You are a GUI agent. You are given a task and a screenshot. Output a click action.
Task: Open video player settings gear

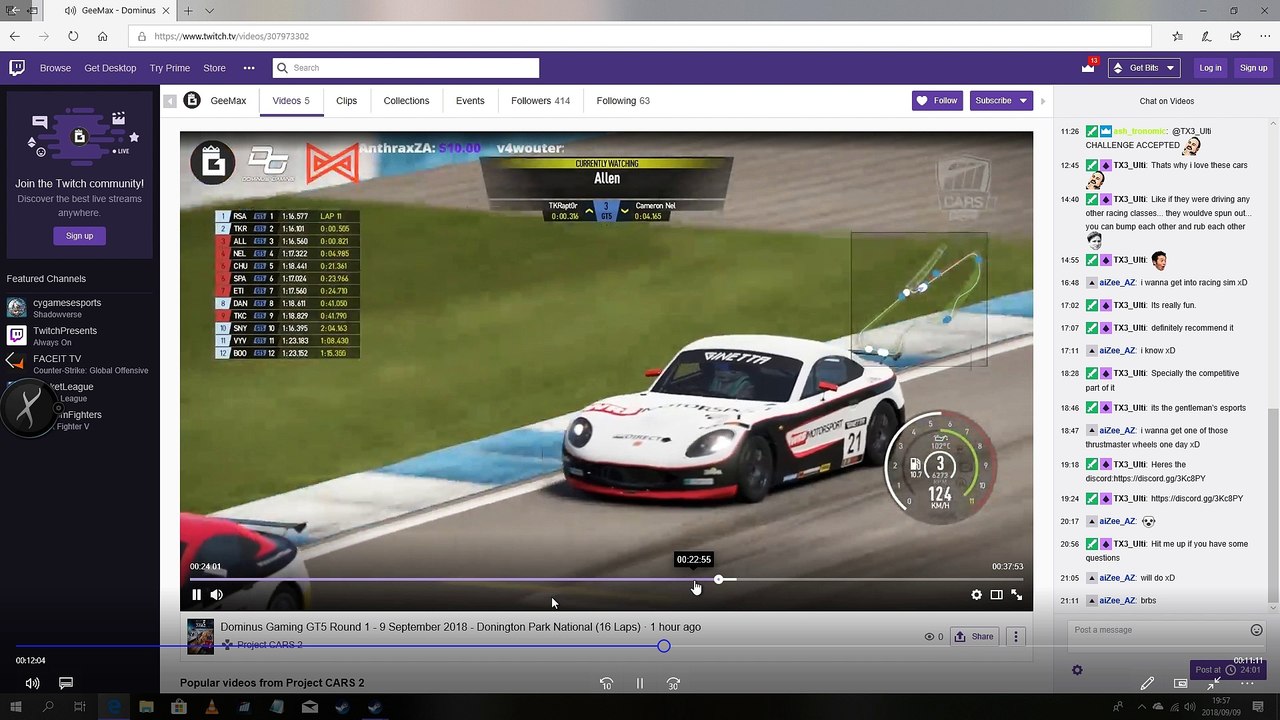976,595
